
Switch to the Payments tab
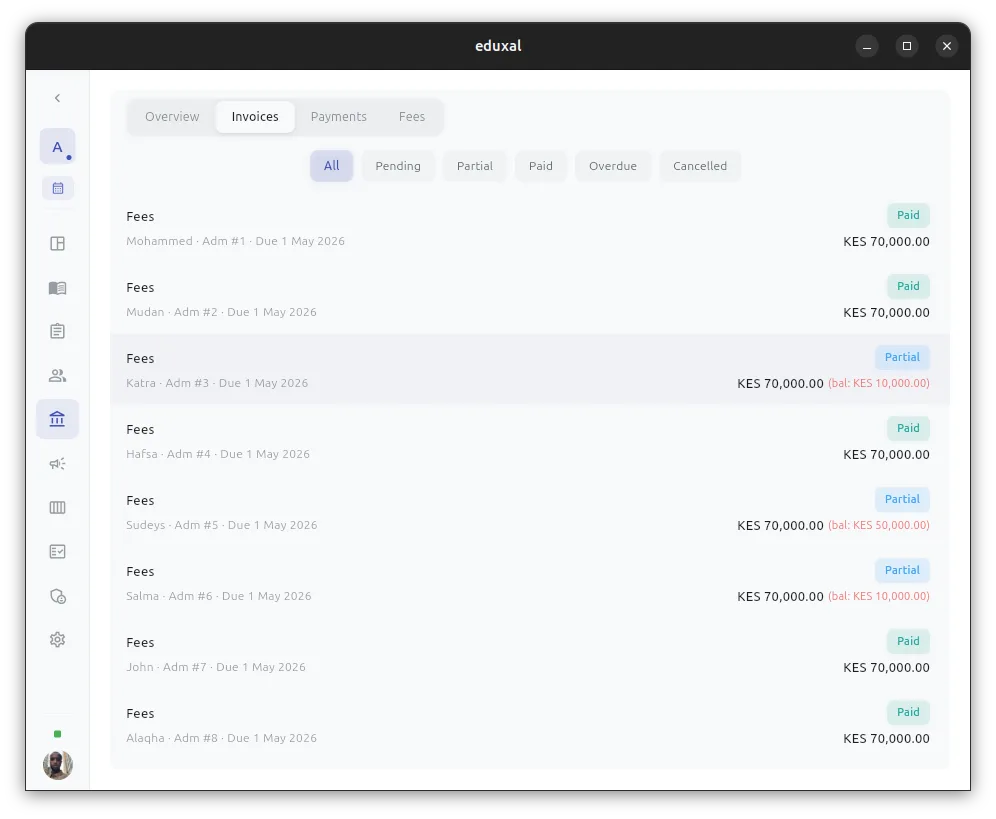(338, 116)
